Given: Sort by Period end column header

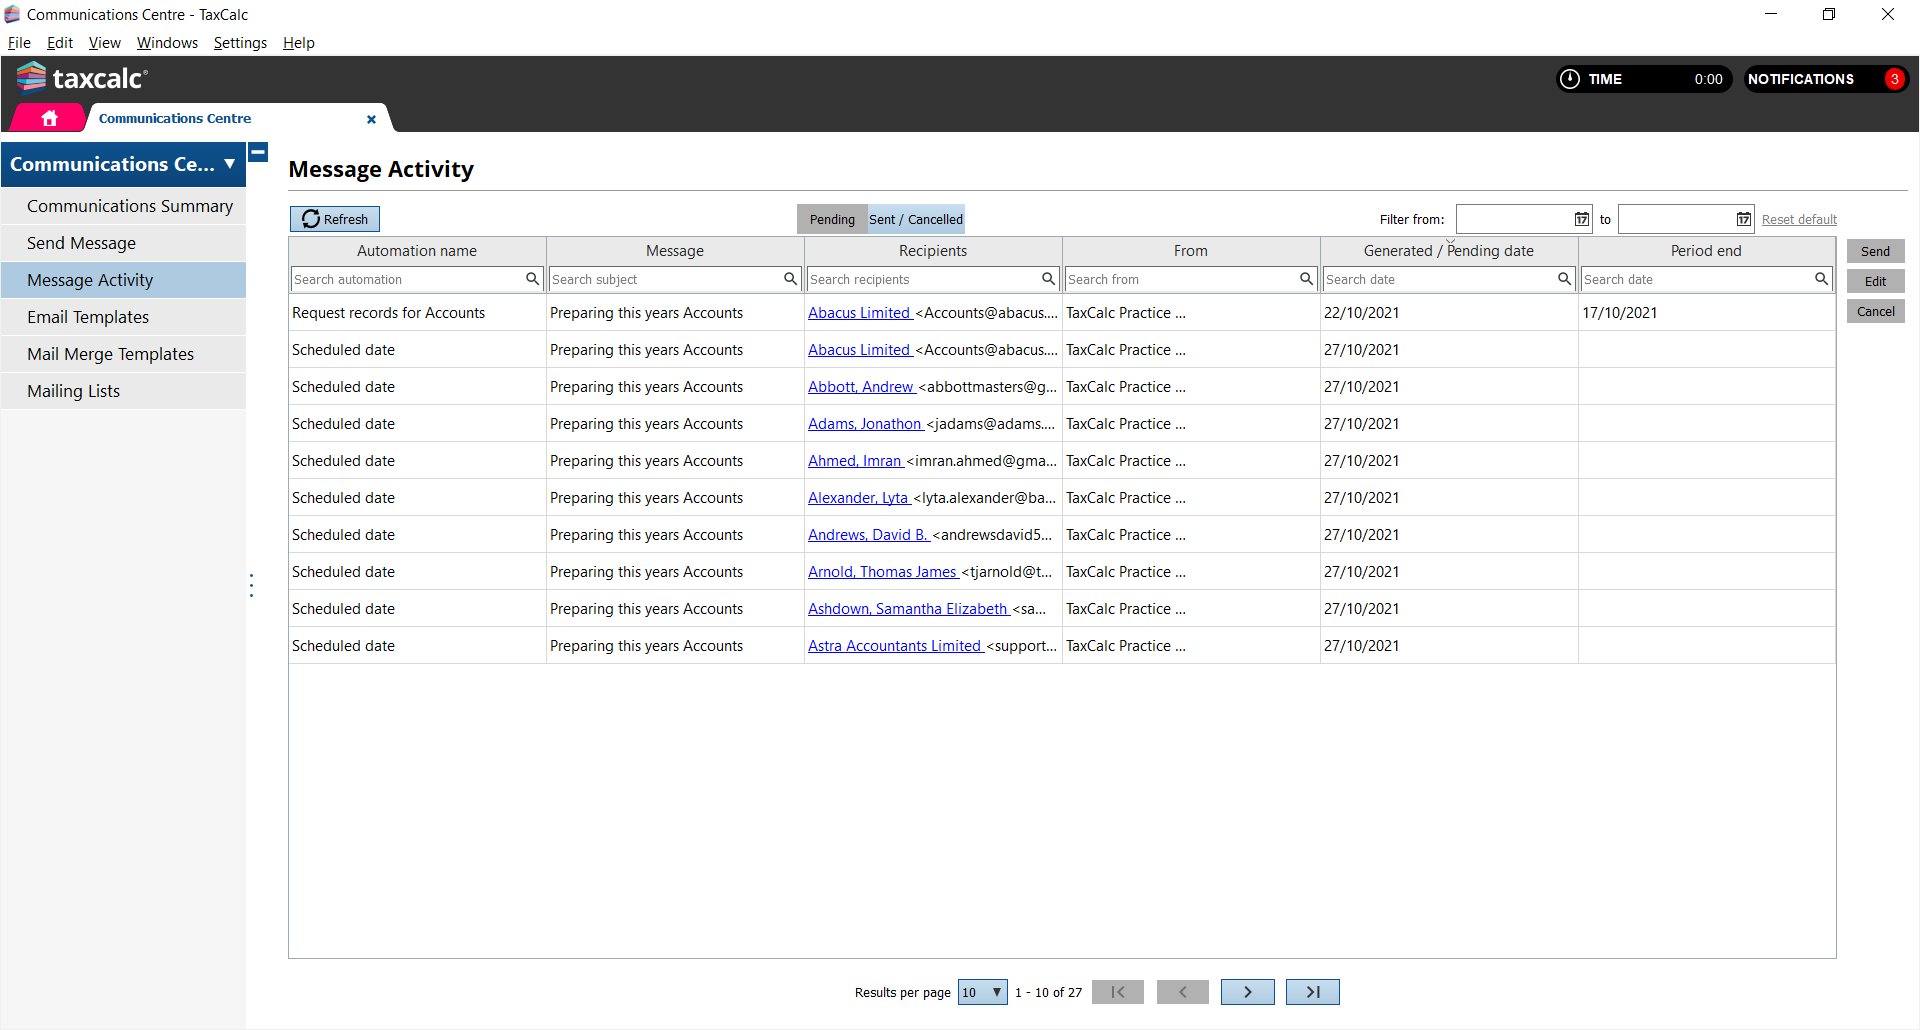Looking at the screenshot, I should pyautogui.click(x=1706, y=251).
